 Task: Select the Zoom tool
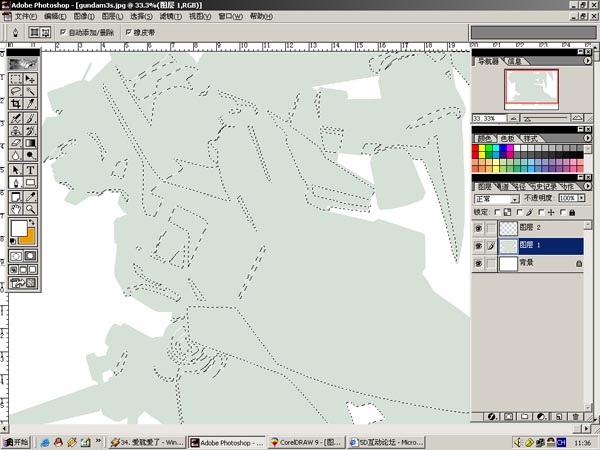click(x=30, y=209)
